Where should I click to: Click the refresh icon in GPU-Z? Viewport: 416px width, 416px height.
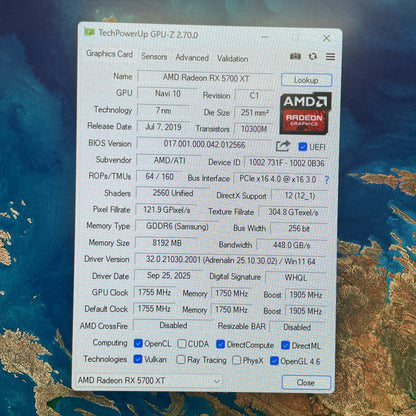point(313,57)
